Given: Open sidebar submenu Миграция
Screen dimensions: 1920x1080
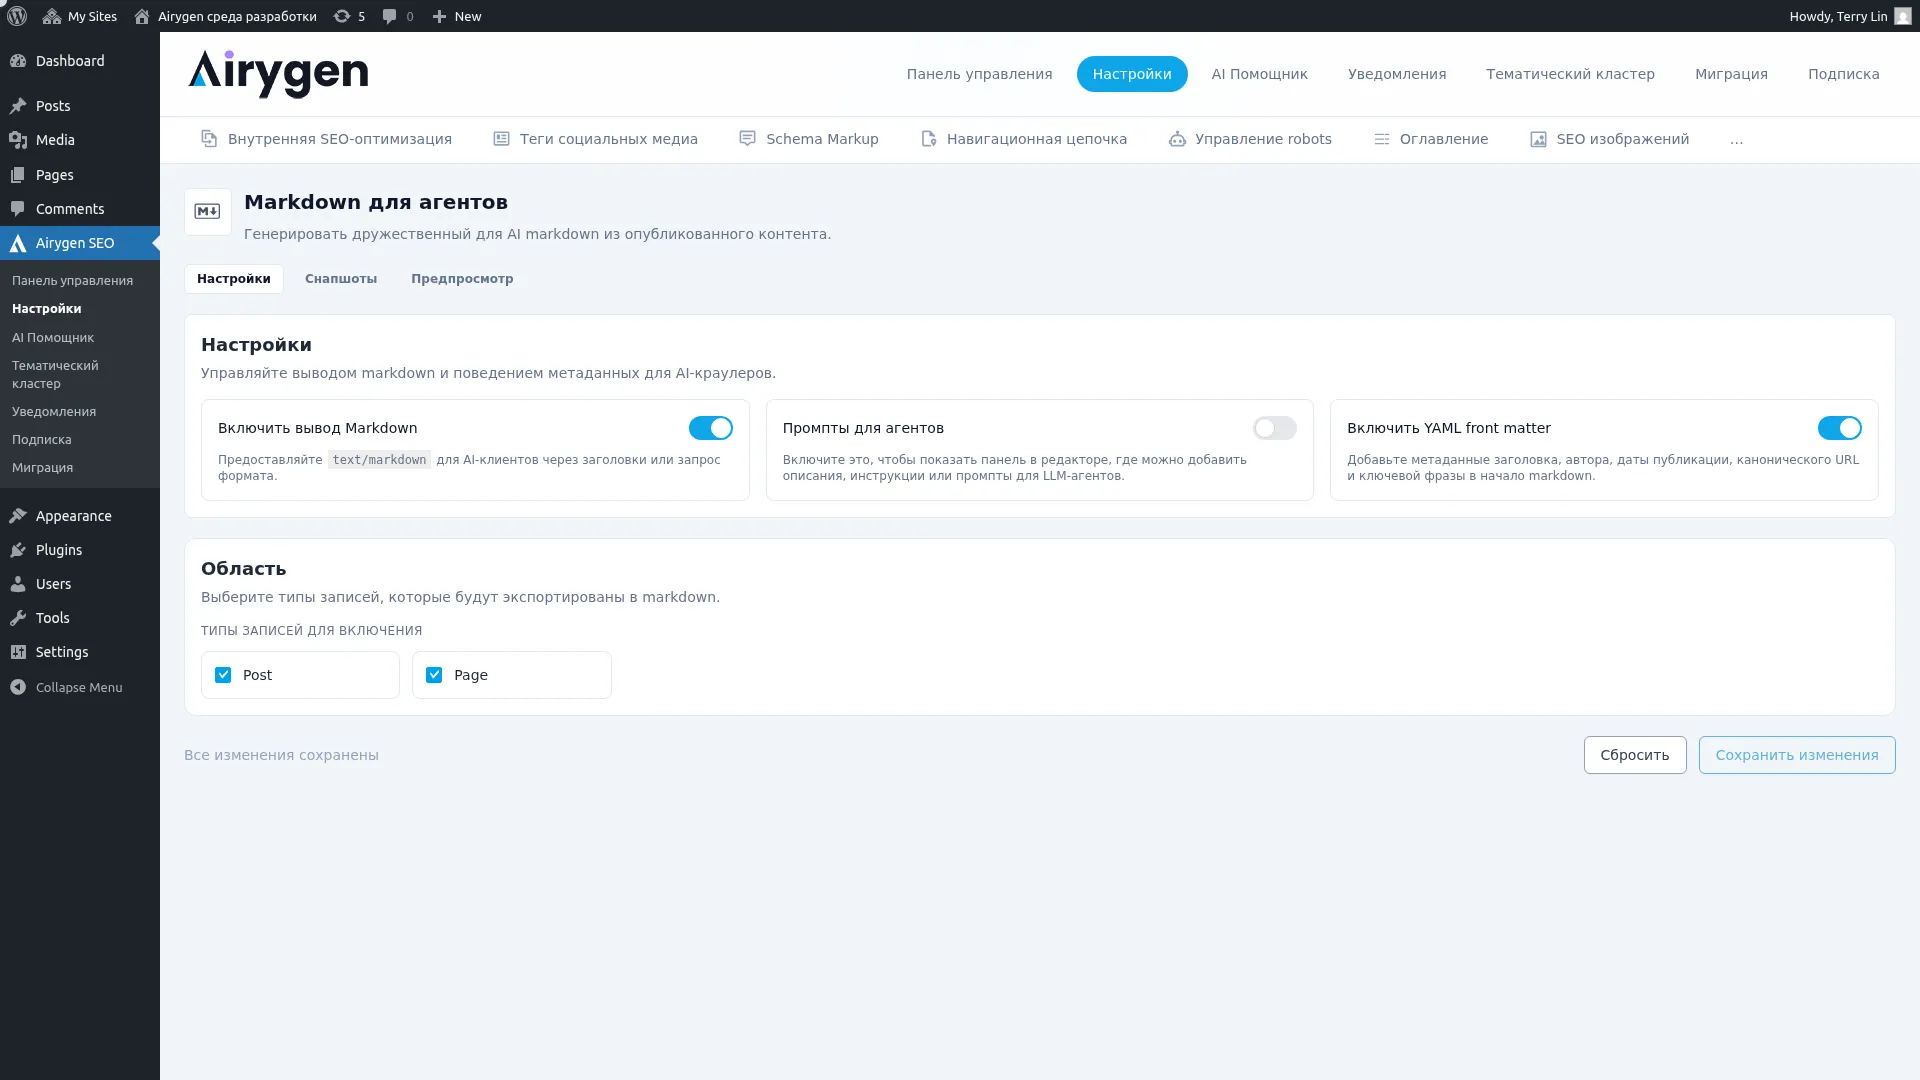Looking at the screenshot, I should (42, 468).
